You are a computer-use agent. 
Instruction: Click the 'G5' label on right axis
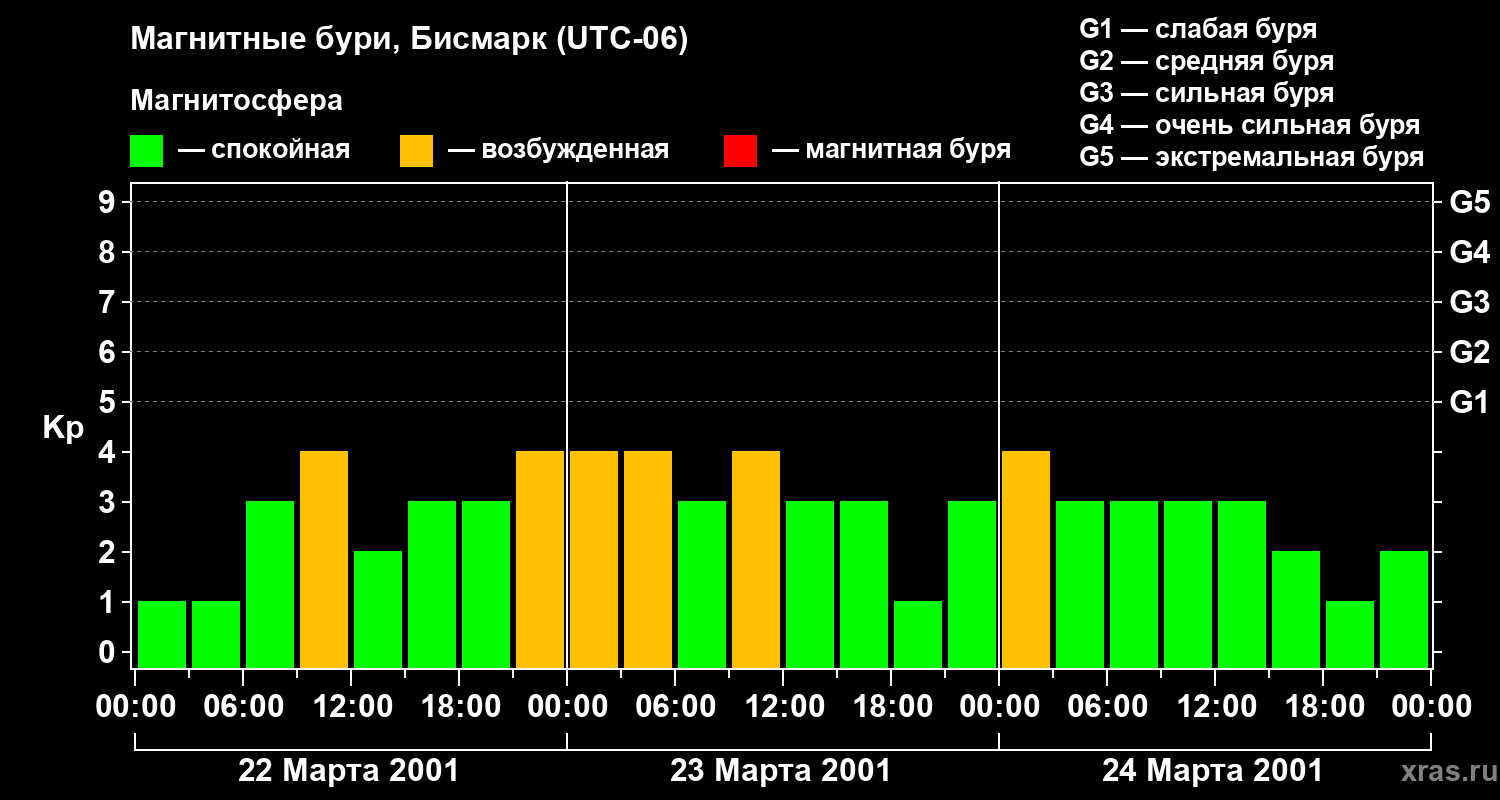point(1469,203)
